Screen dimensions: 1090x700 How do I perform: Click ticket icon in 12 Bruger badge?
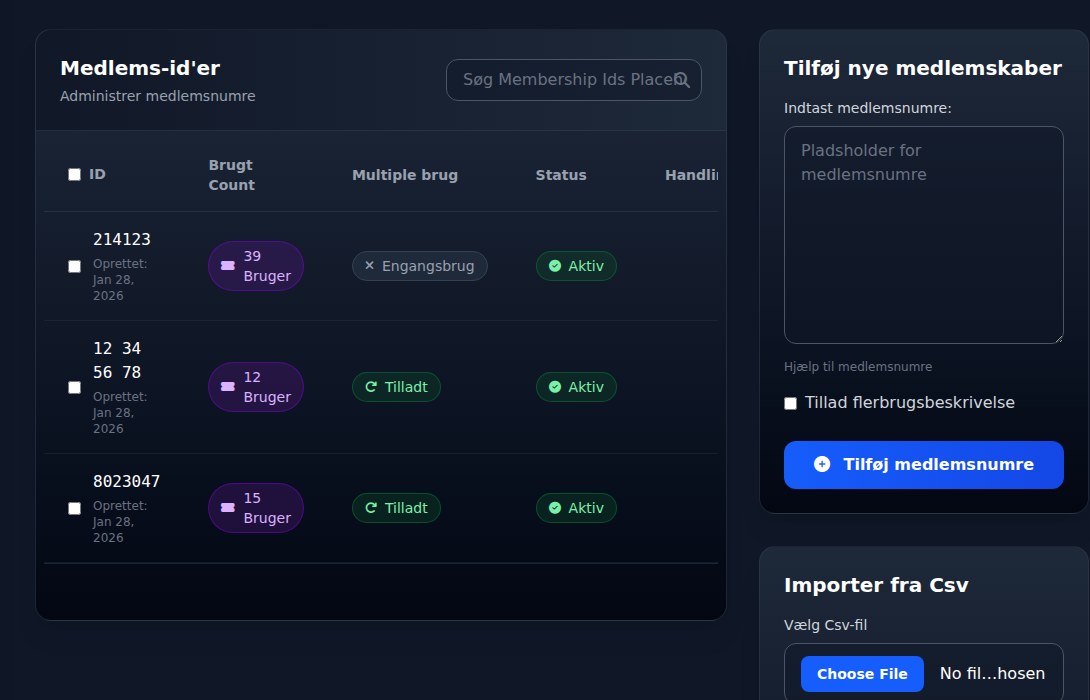click(x=227, y=386)
